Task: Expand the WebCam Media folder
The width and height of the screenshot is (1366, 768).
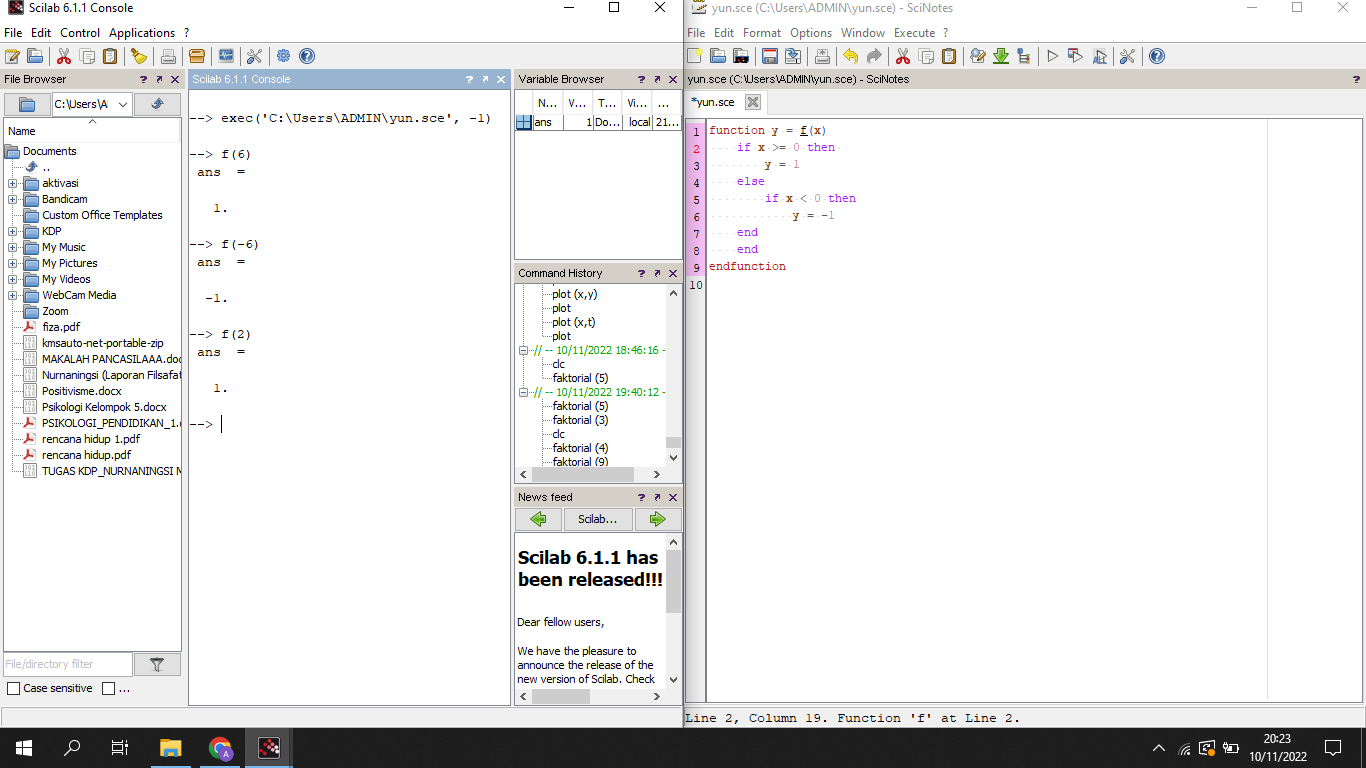Action: 12,295
